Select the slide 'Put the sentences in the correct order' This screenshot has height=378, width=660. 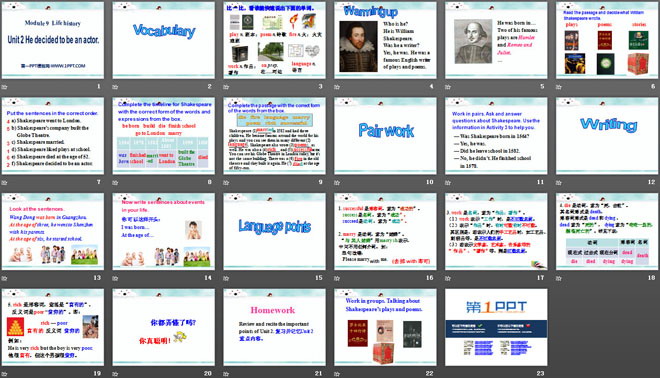53,136
